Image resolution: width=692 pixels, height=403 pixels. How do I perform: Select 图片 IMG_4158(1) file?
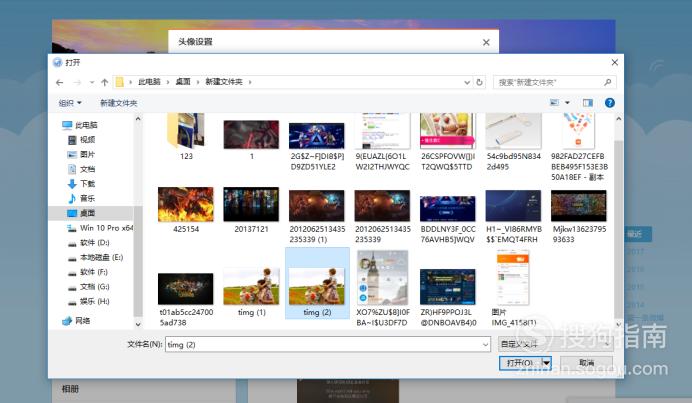pyautogui.click(x=513, y=289)
